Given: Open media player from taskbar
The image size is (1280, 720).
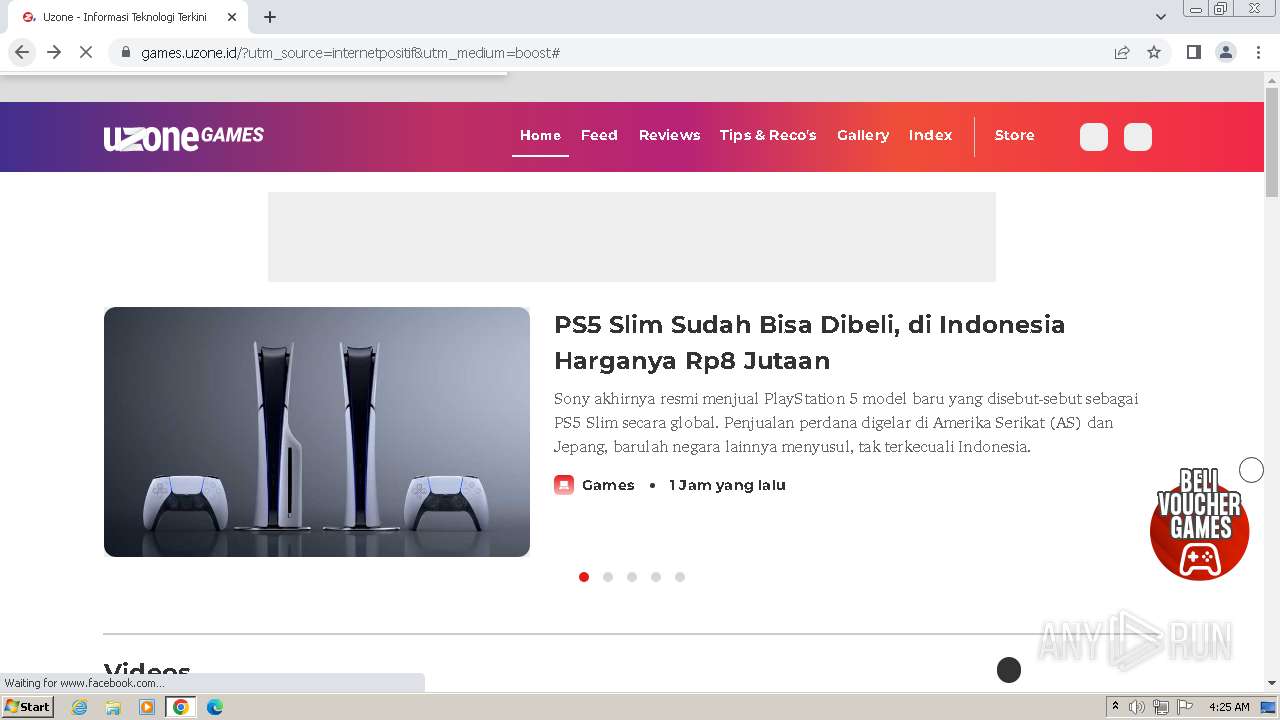Looking at the screenshot, I should click(x=147, y=707).
